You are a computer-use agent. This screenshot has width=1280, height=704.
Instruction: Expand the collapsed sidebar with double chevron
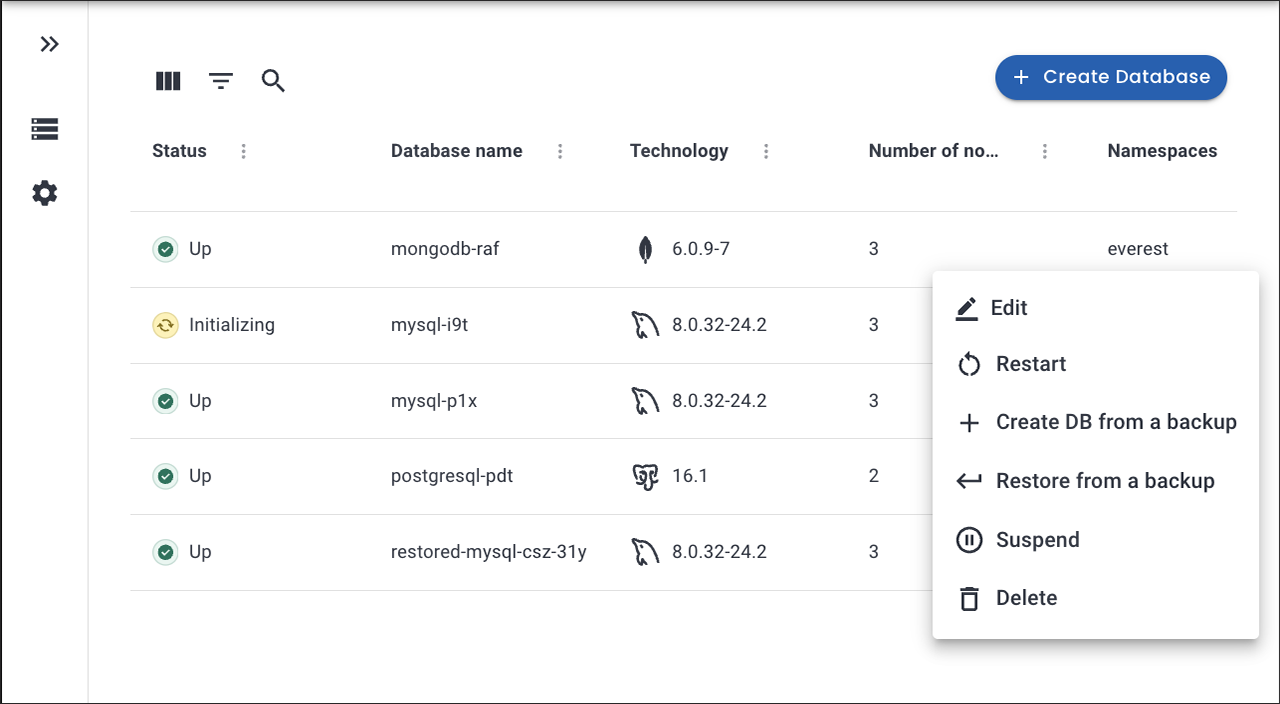click(x=49, y=44)
